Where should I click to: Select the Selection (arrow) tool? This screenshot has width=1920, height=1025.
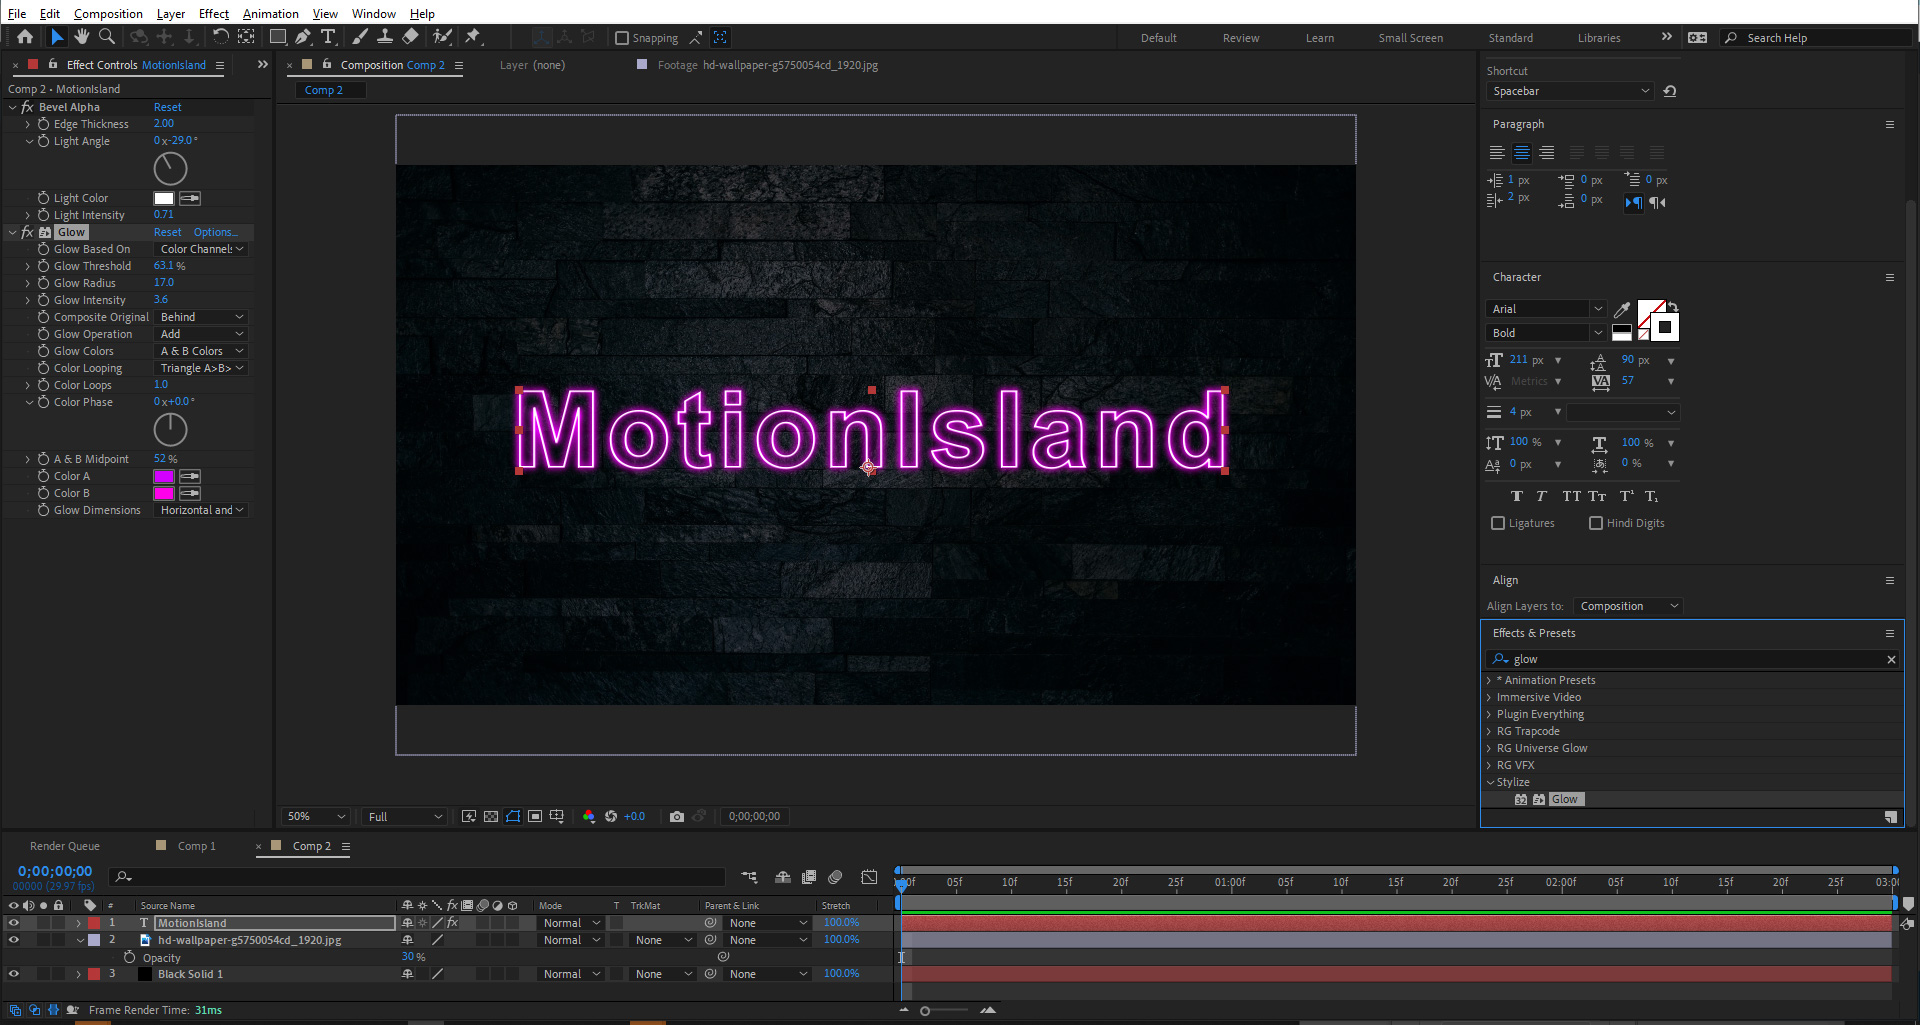[x=57, y=37]
